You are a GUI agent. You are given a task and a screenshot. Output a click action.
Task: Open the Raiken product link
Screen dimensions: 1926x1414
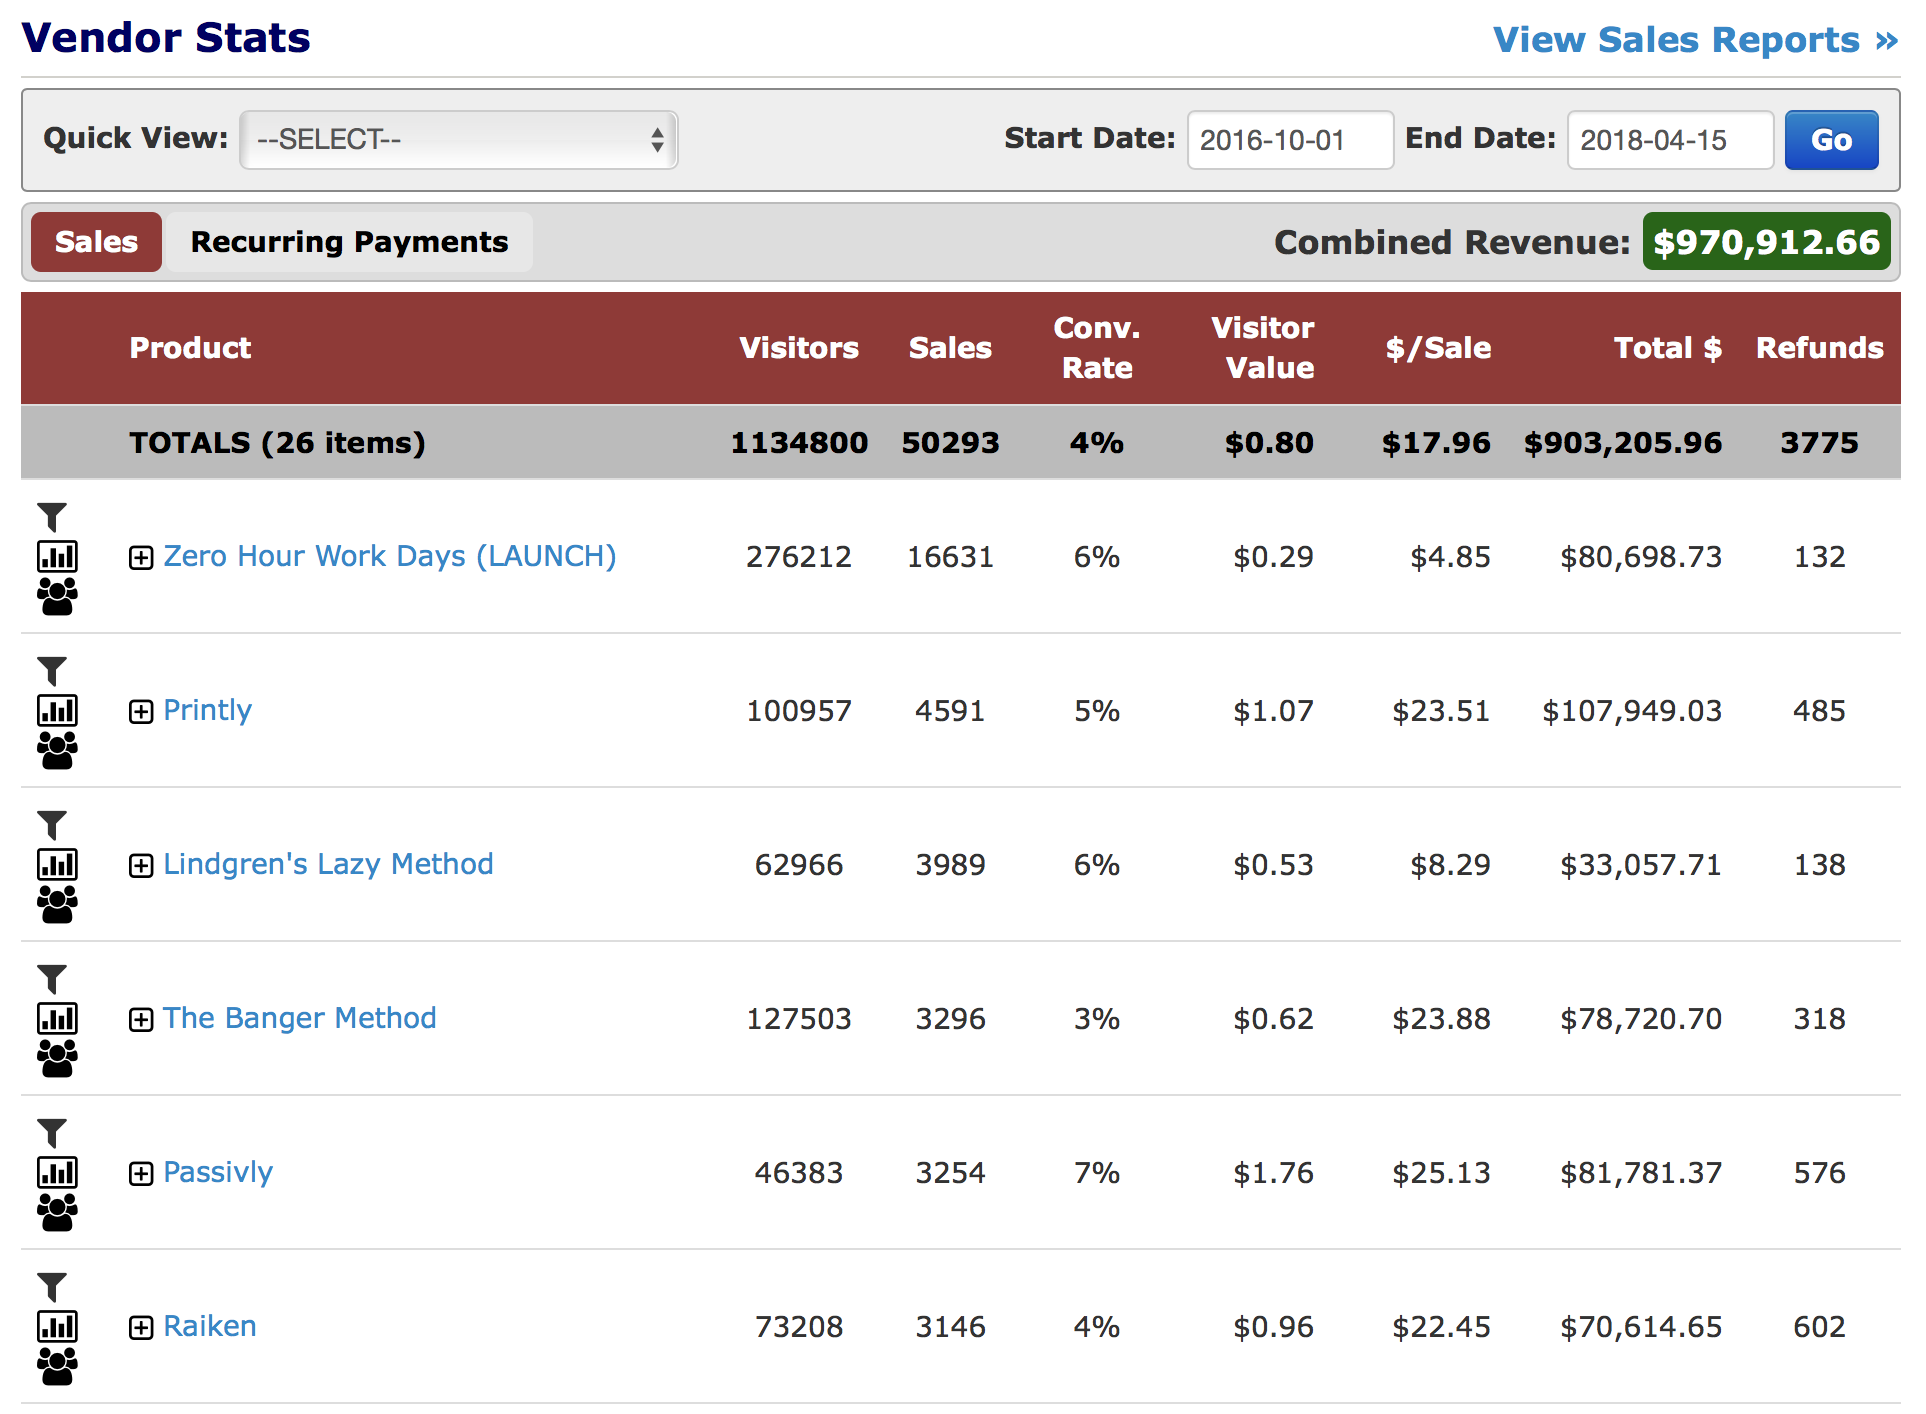[x=210, y=1327]
